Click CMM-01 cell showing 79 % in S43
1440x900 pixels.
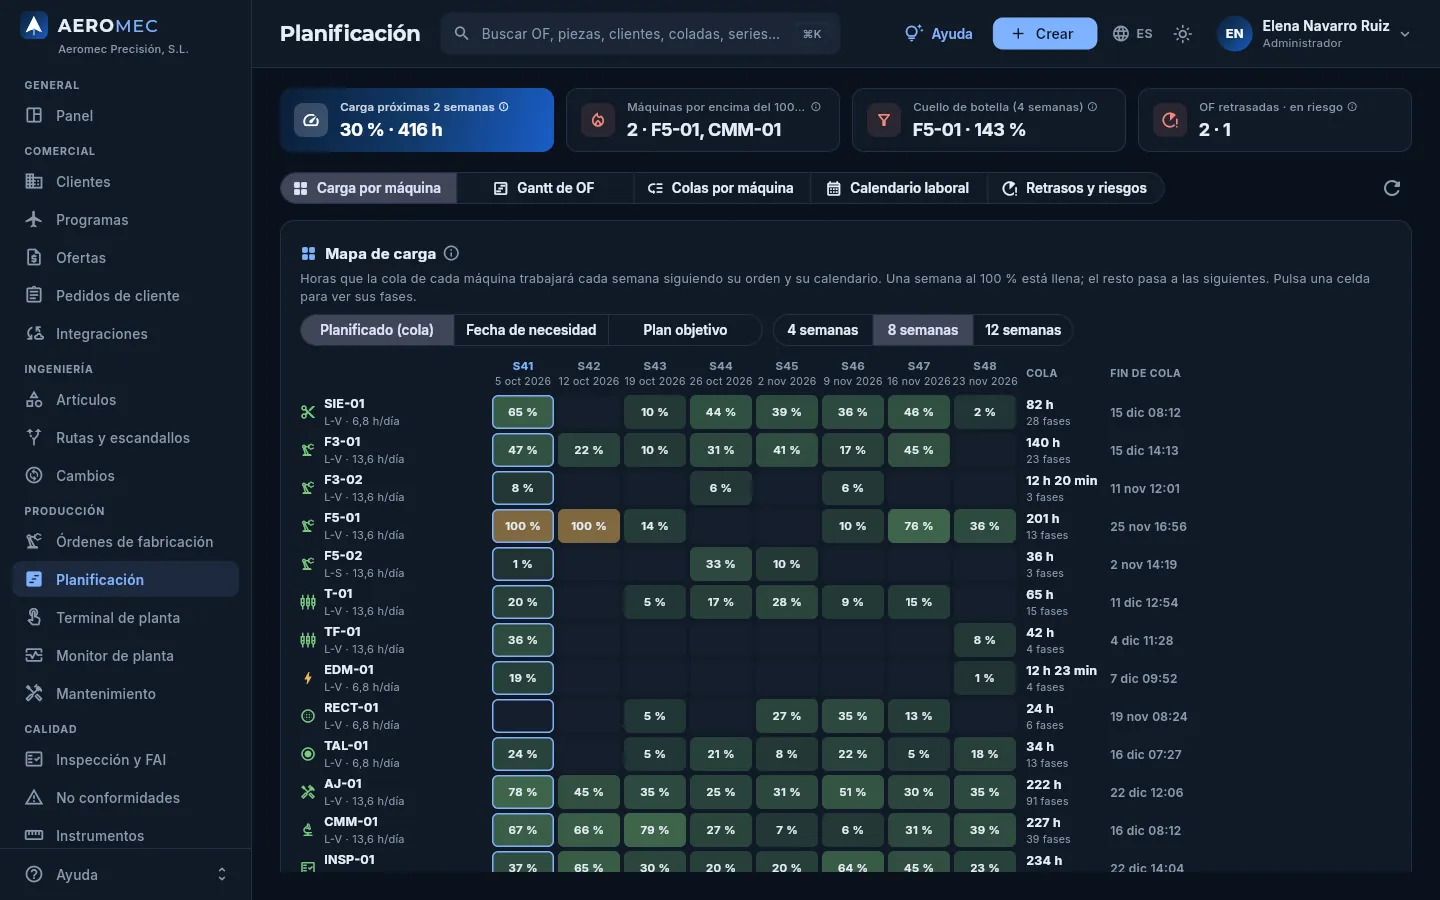(655, 830)
